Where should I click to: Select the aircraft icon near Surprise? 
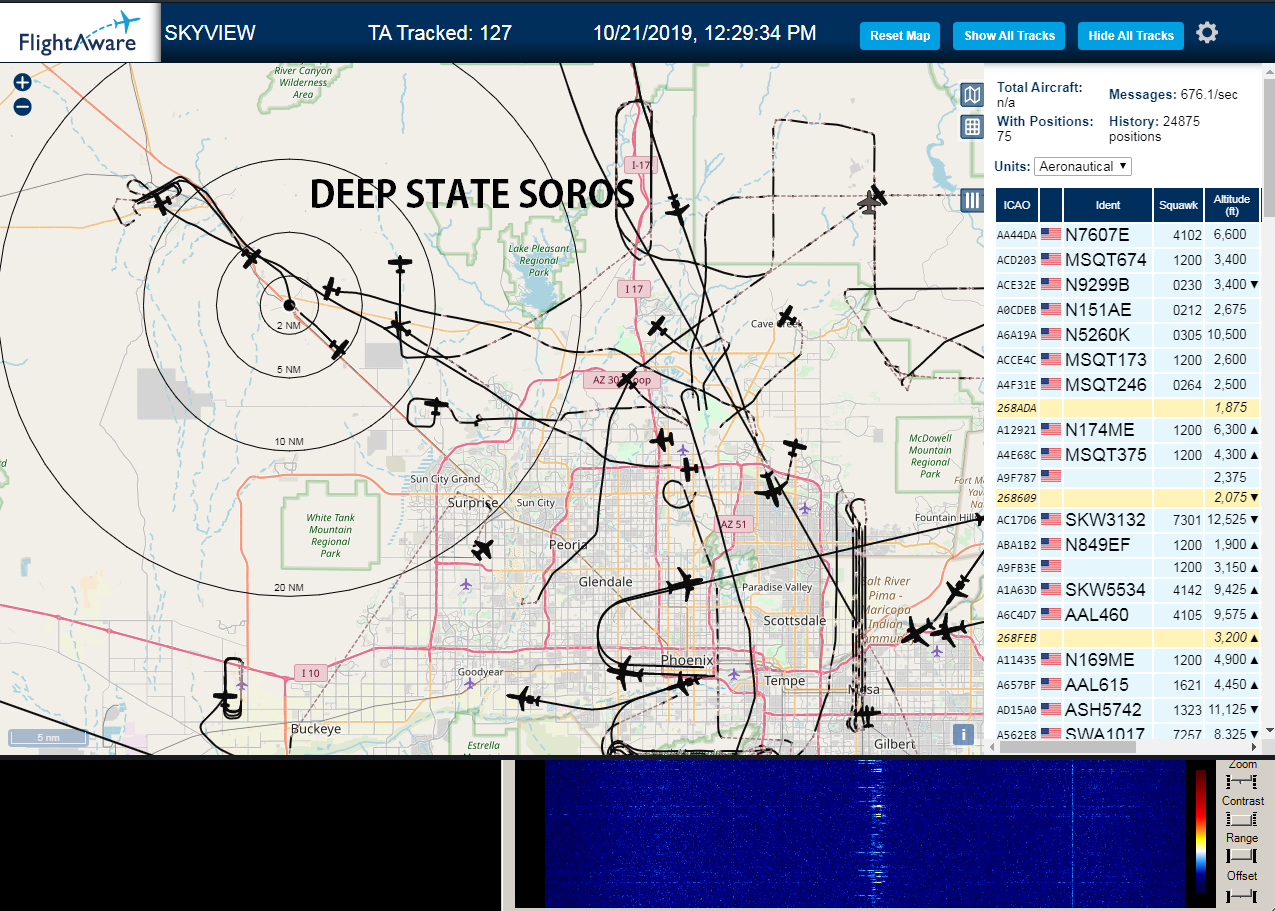tap(483, 549)
